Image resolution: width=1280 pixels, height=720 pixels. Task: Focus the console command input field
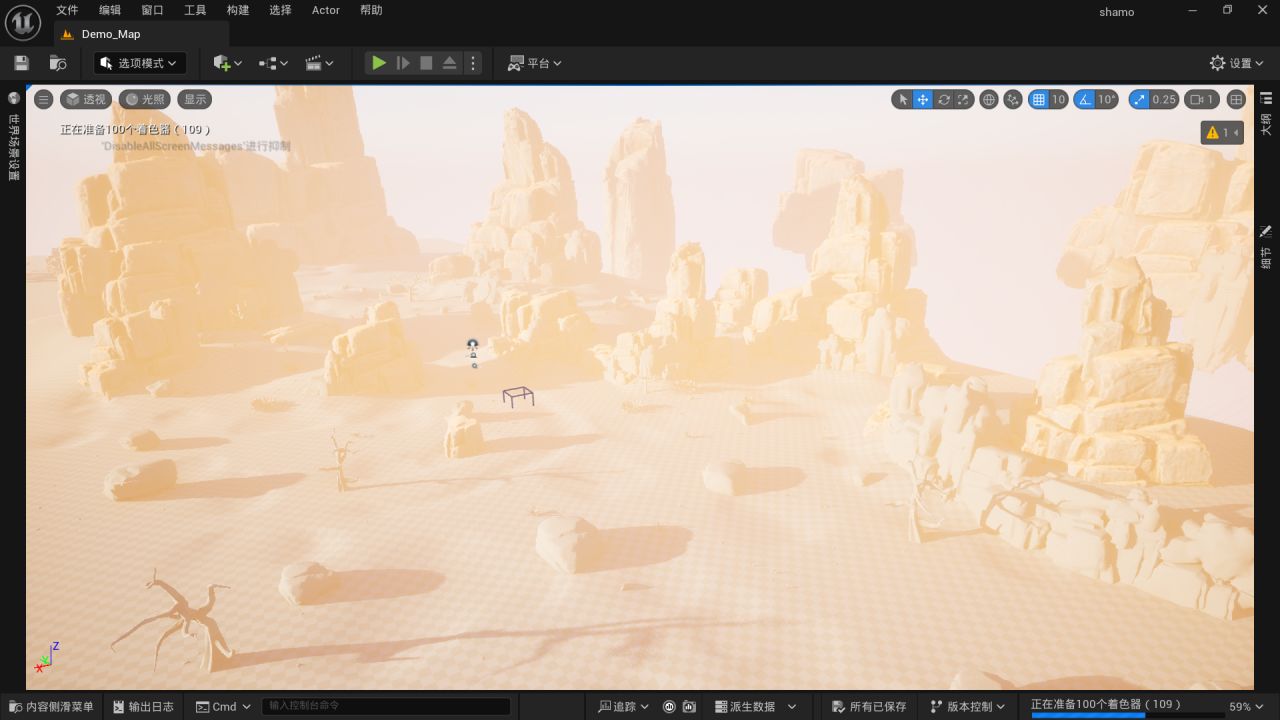coord(386,706)
